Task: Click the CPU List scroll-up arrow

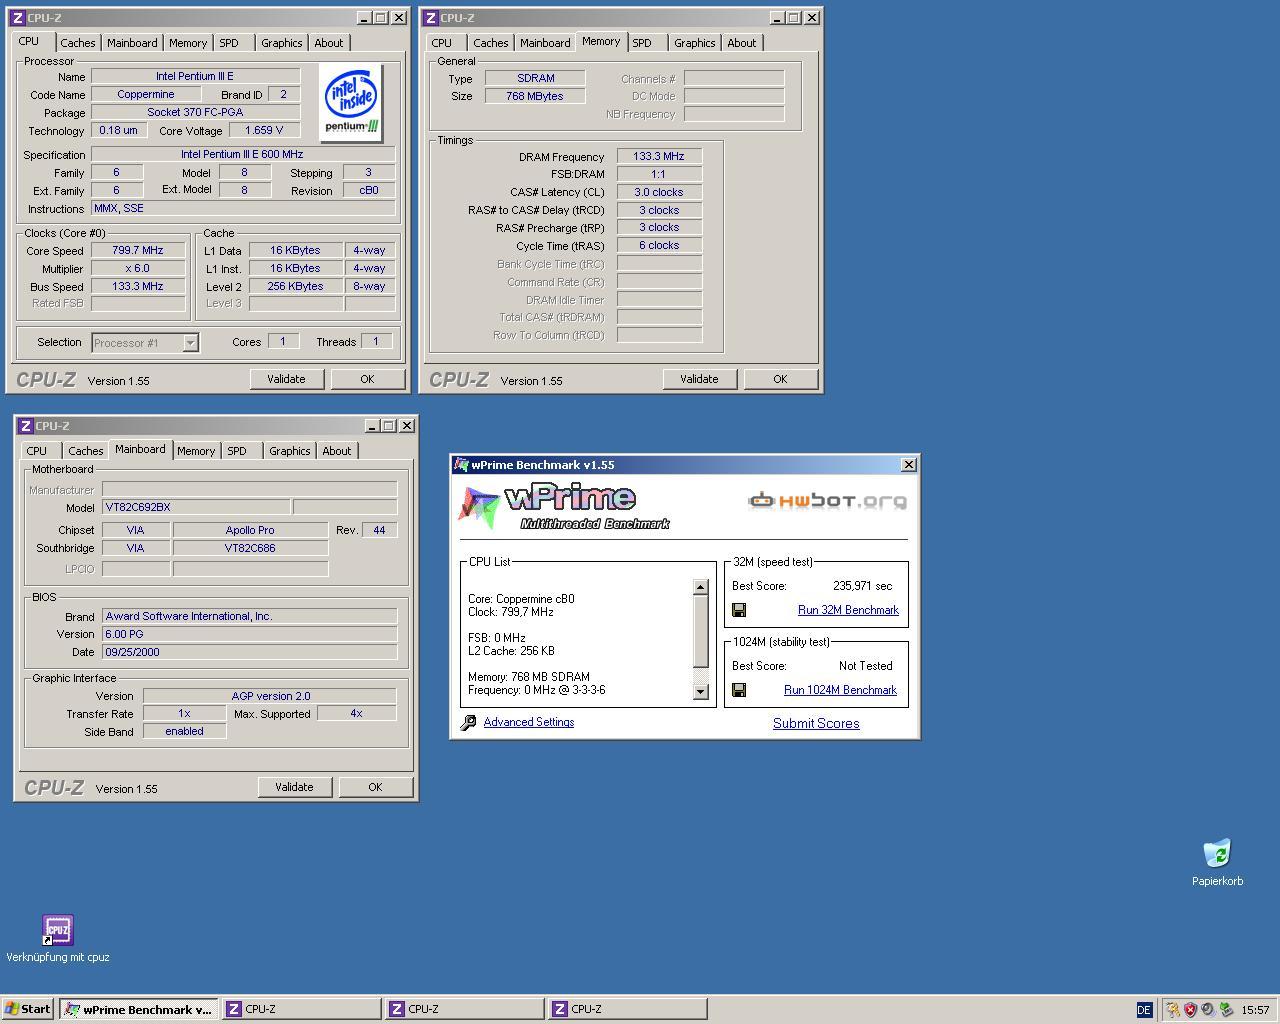Action: pyautogui.click(x=700, y=587)
